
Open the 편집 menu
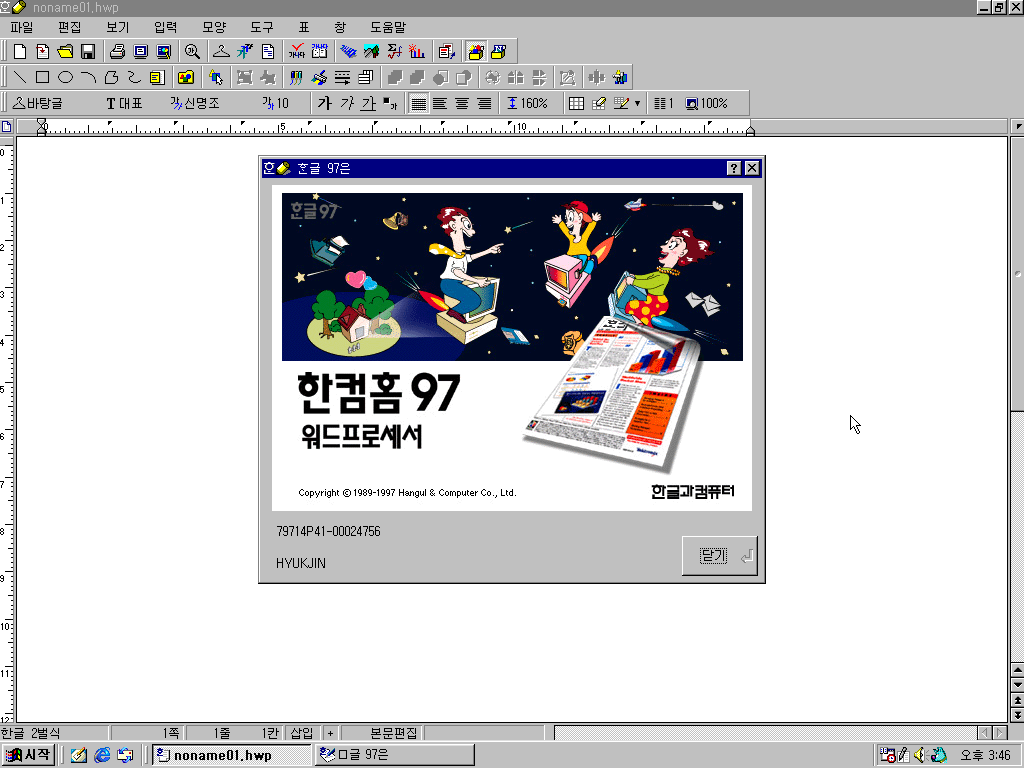(x=70, y=27)
